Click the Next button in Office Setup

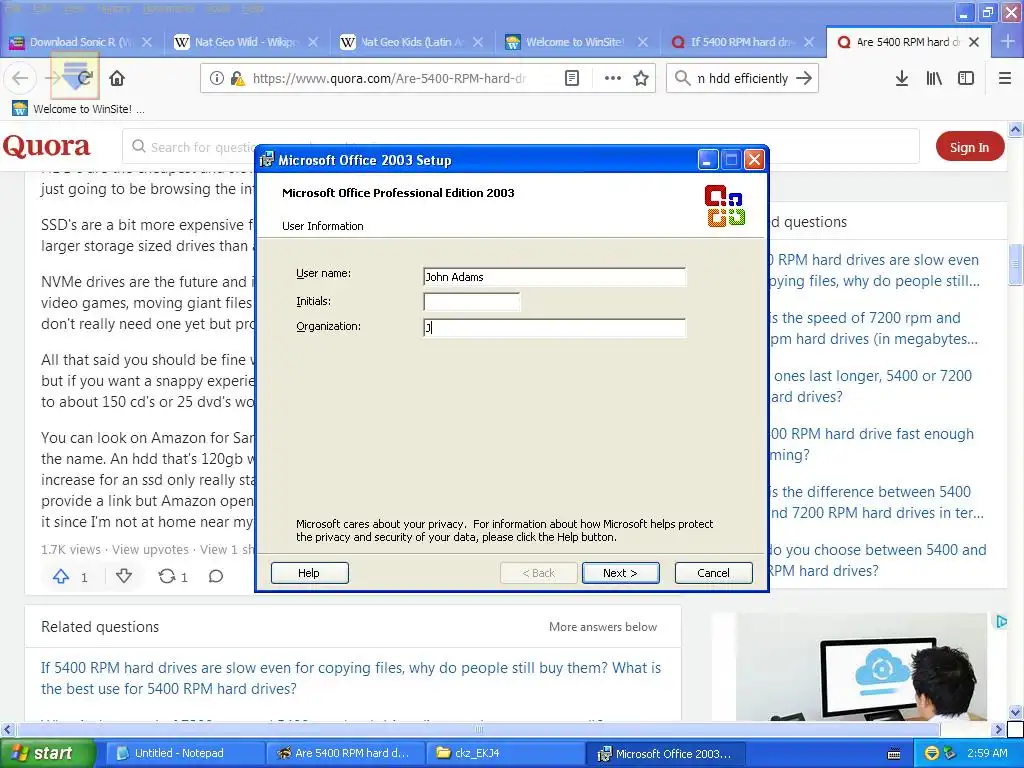(620, 573)
